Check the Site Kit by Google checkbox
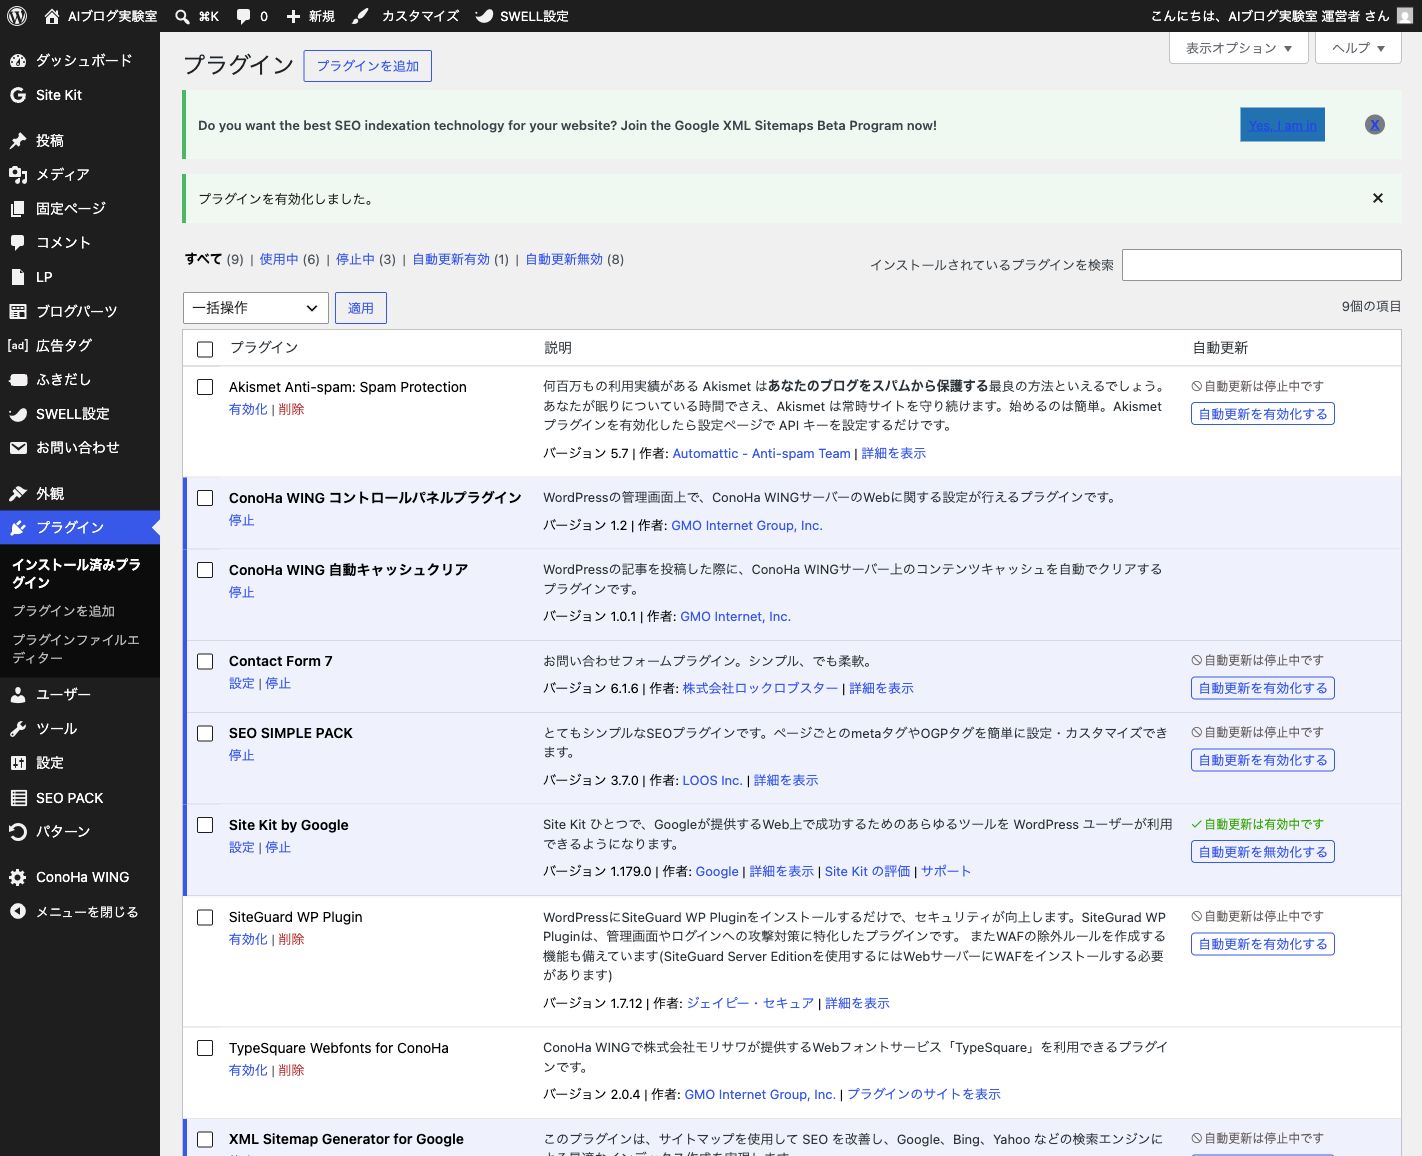Screen dimensions: 1422x1156 (205, 825)
